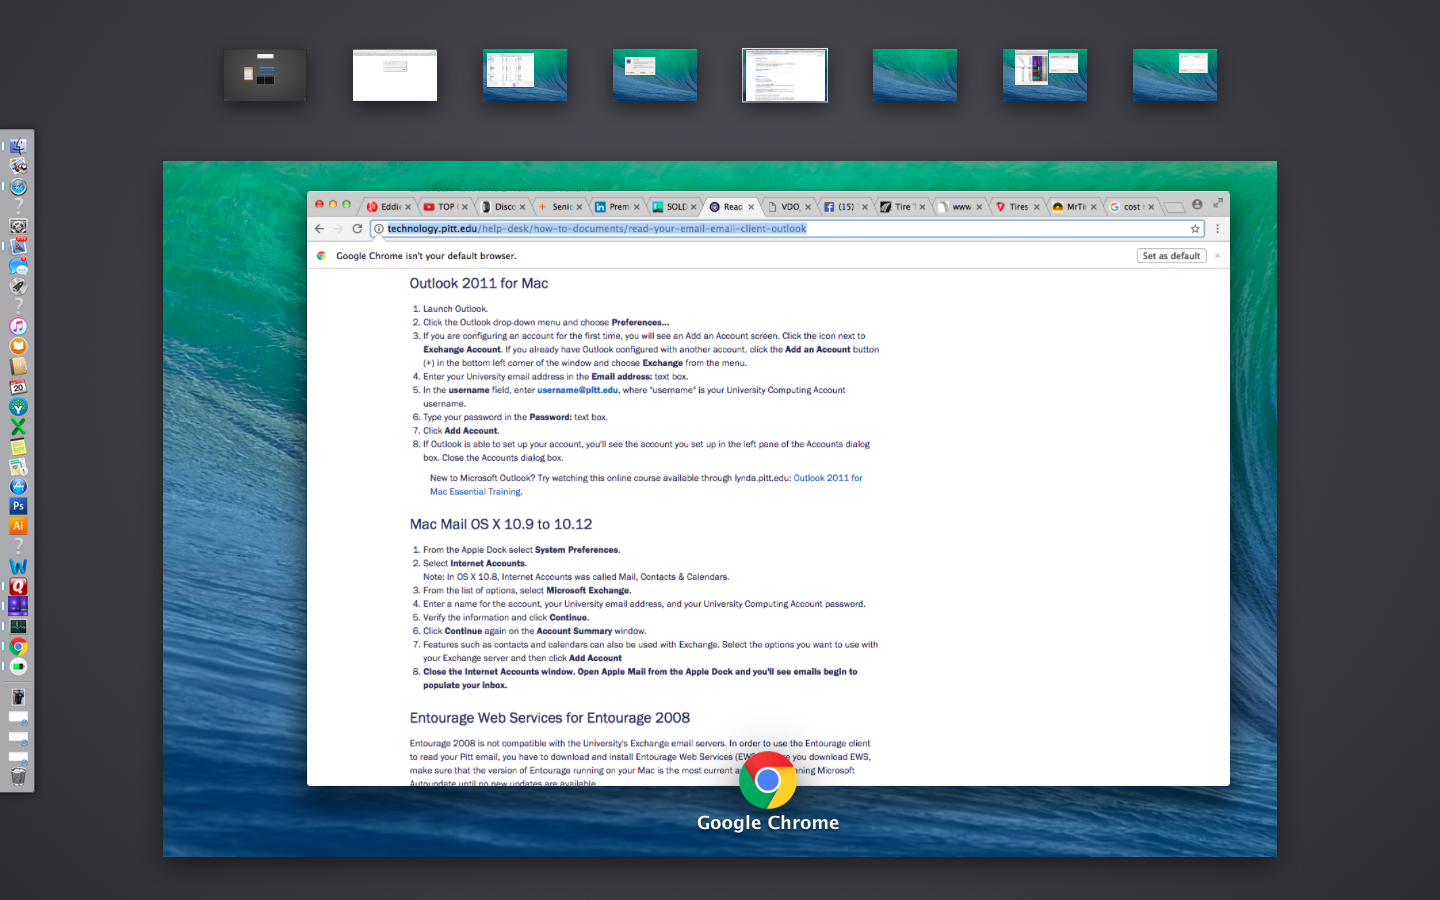
Task: Open a new Chrome tab
Action: click(x=1174, y=207)
